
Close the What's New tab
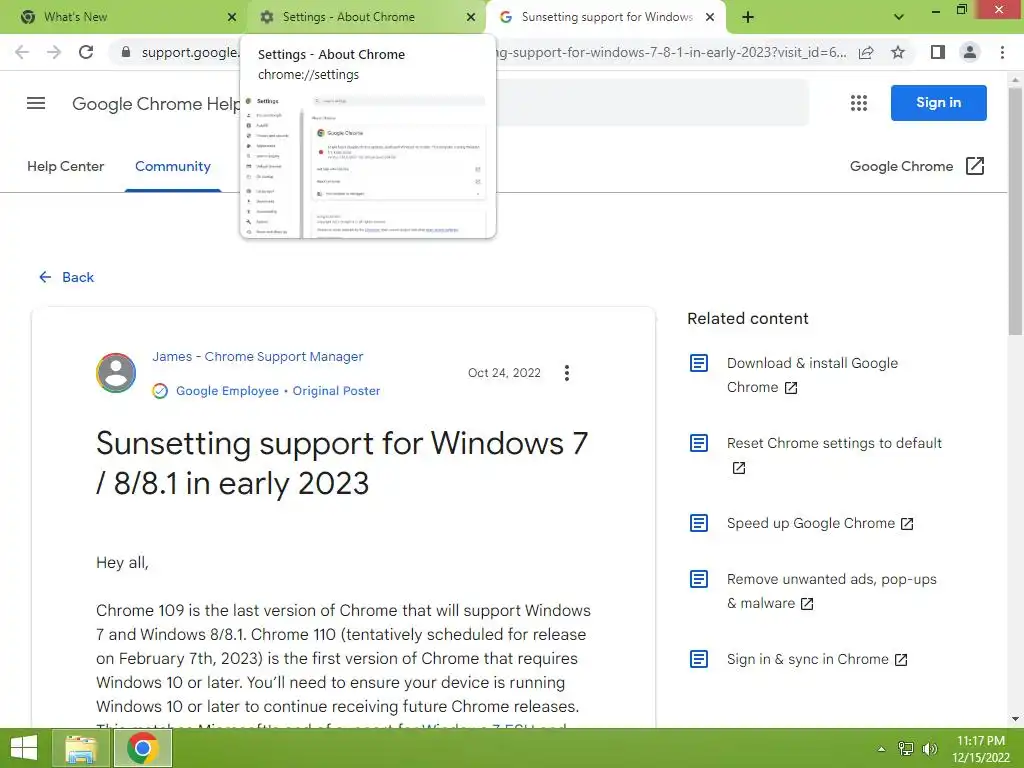click(x=232, y=17)
